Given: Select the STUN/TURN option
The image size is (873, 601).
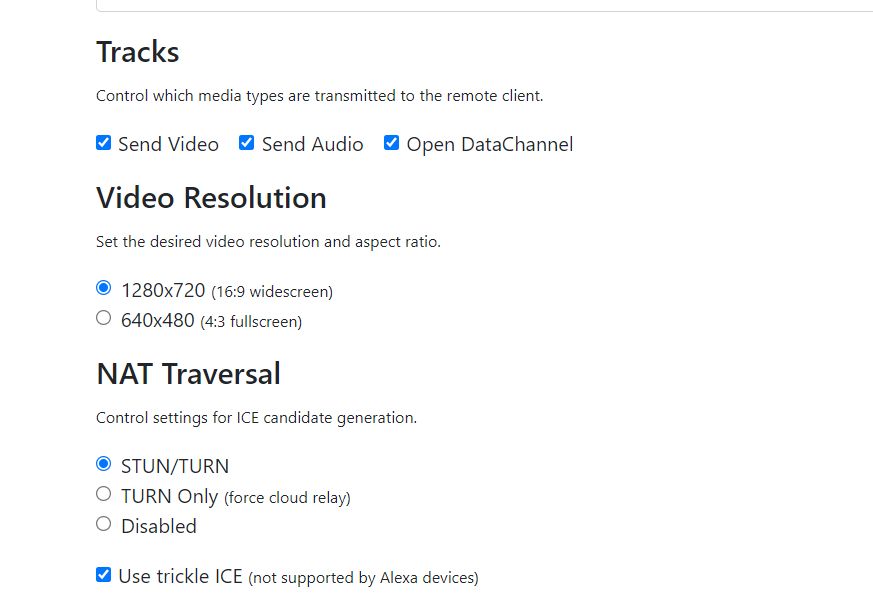Looking at the screenshot, I should pyautogui.click(x=103, y=463).
